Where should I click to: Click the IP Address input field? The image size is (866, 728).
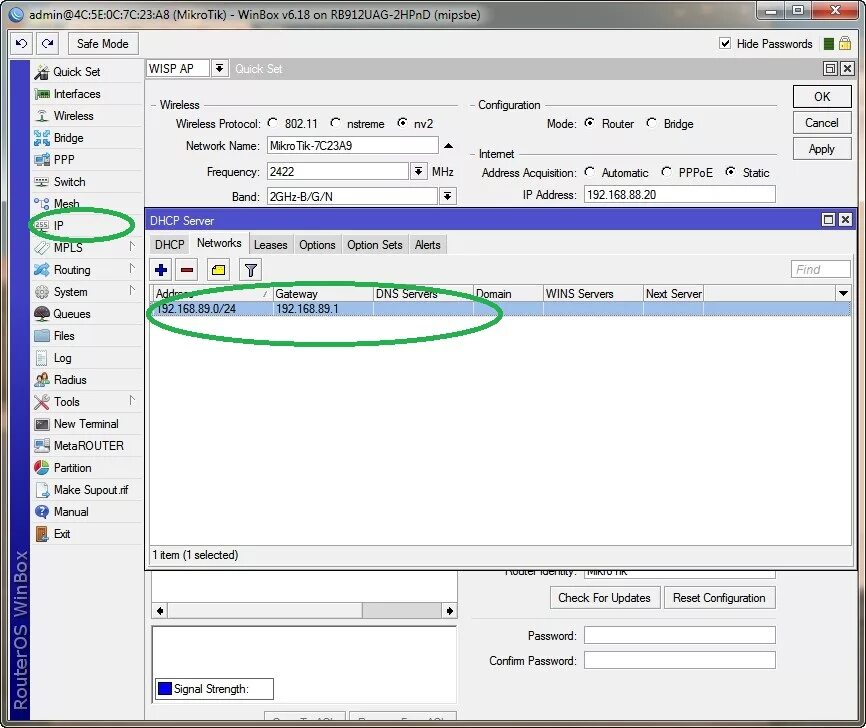pos(679,194)
